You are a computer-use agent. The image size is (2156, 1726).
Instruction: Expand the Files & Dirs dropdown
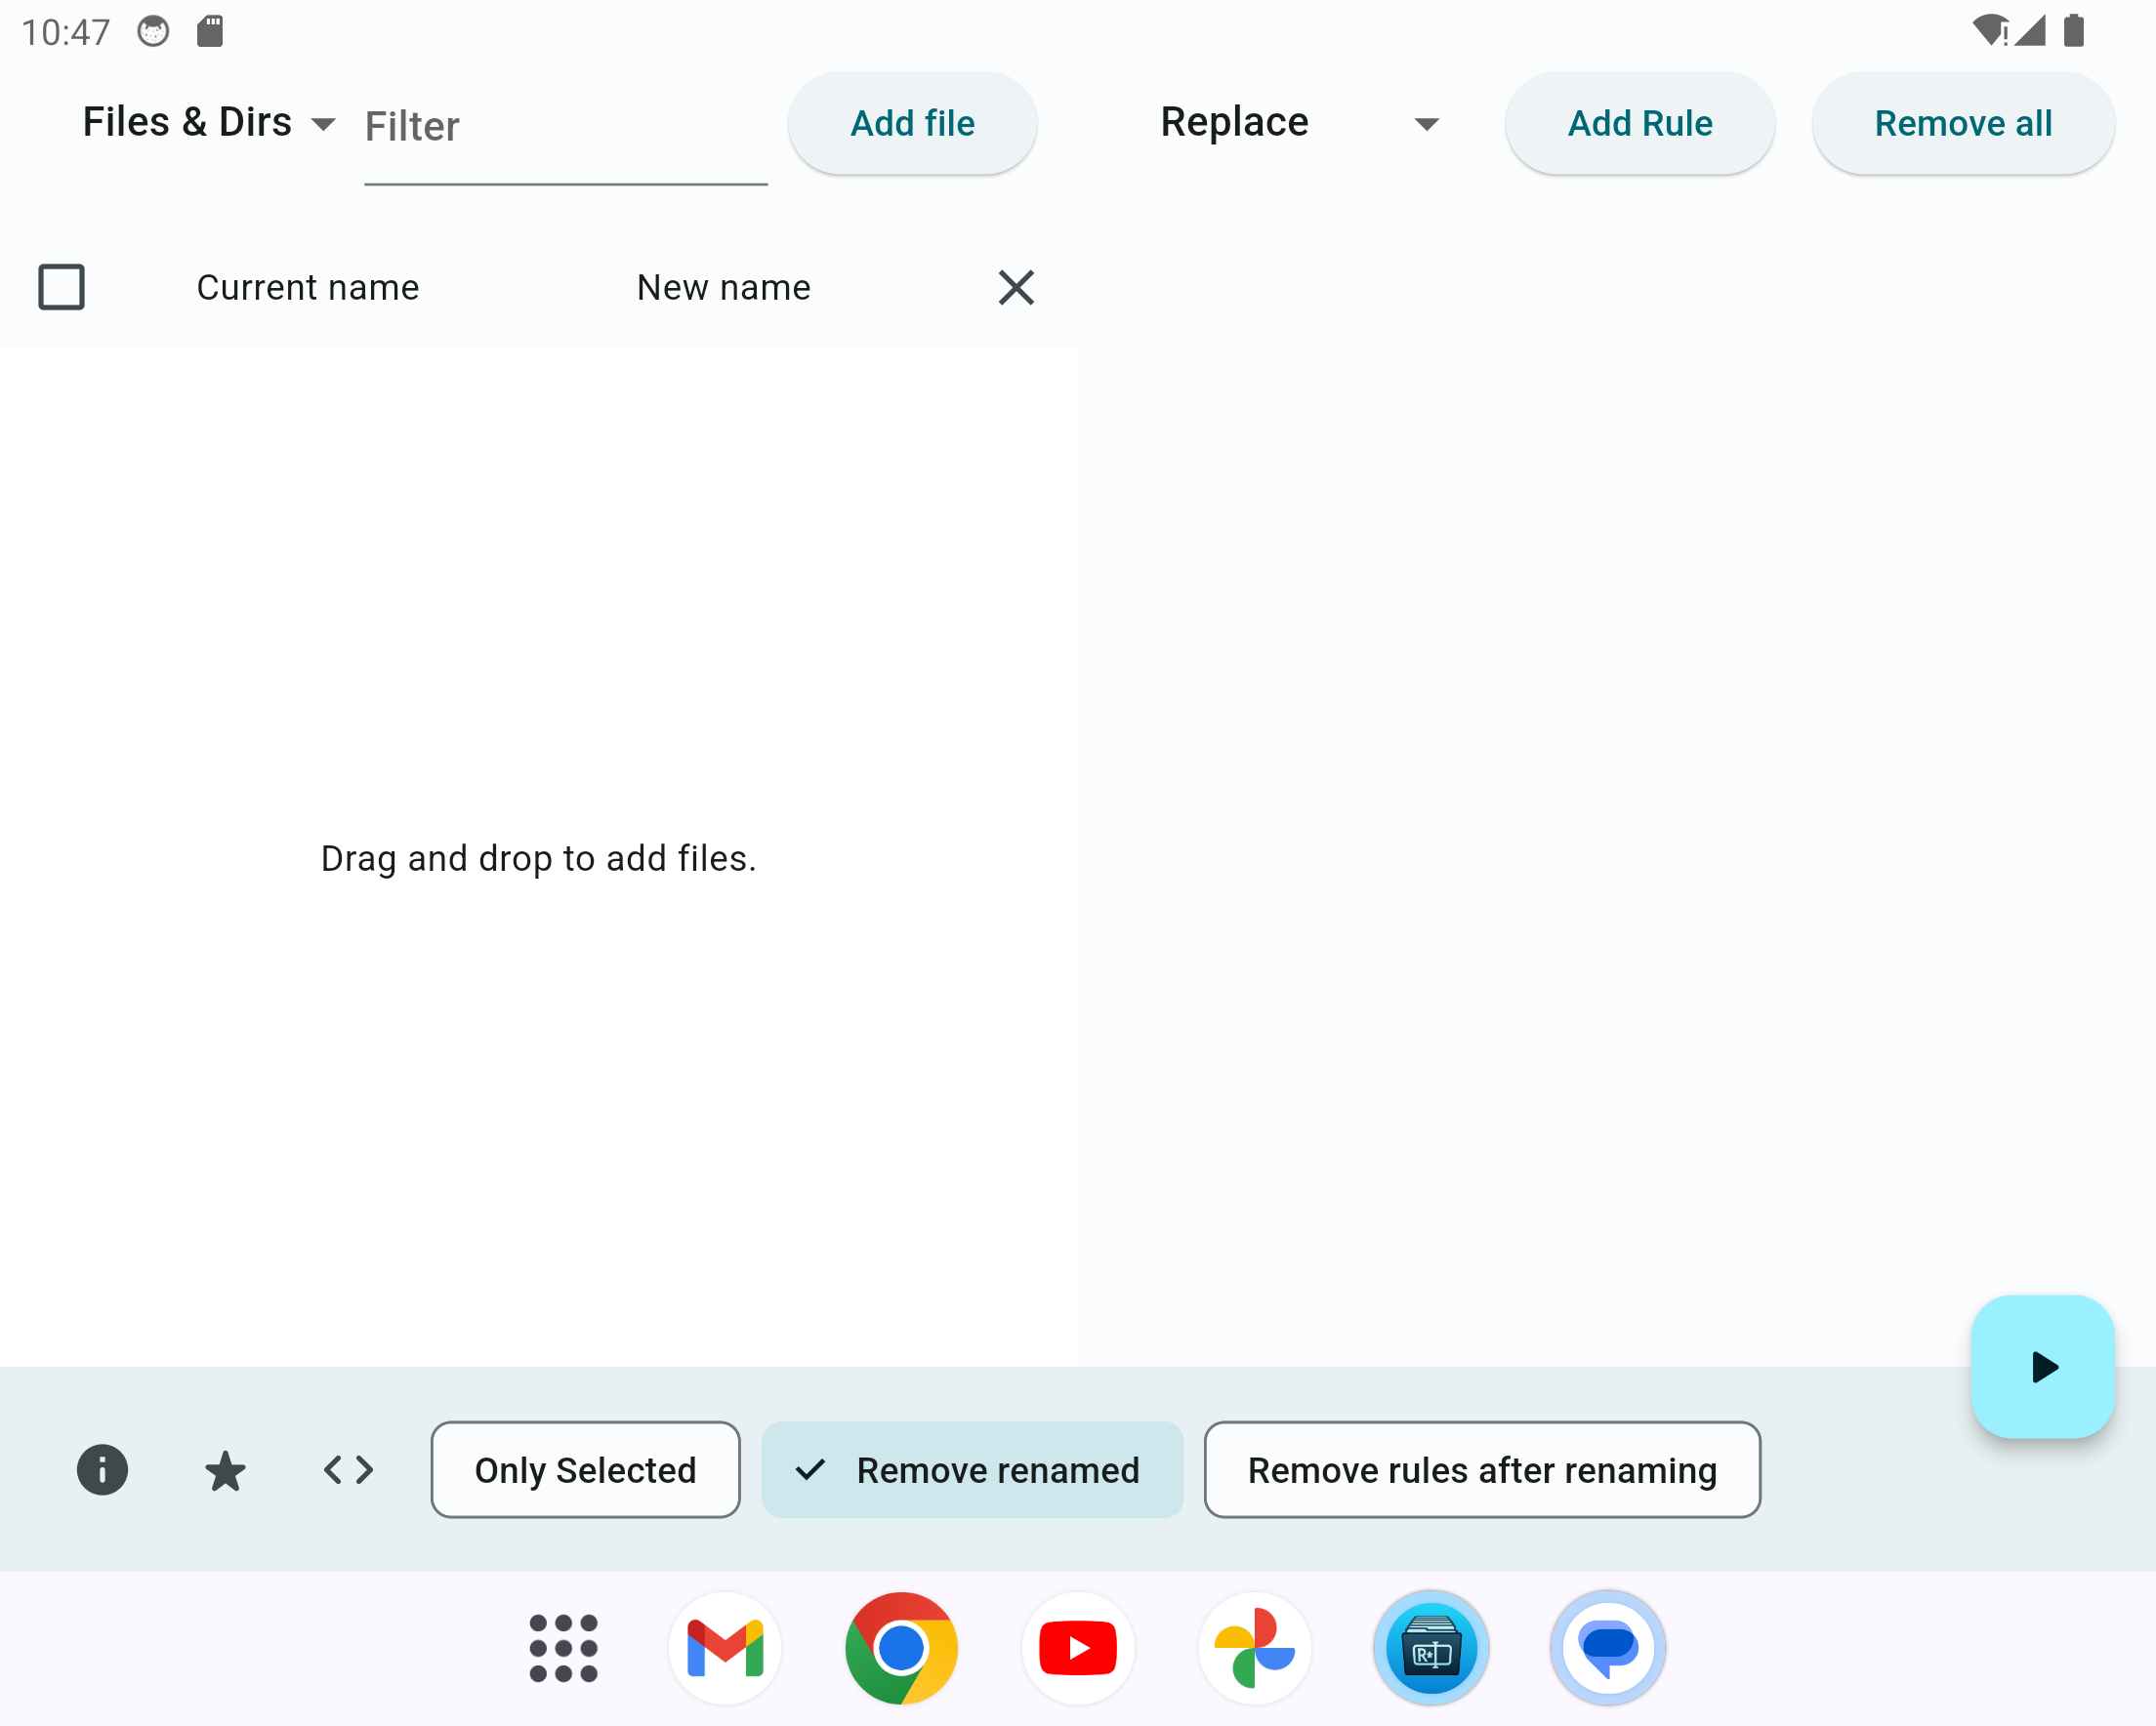208,123
